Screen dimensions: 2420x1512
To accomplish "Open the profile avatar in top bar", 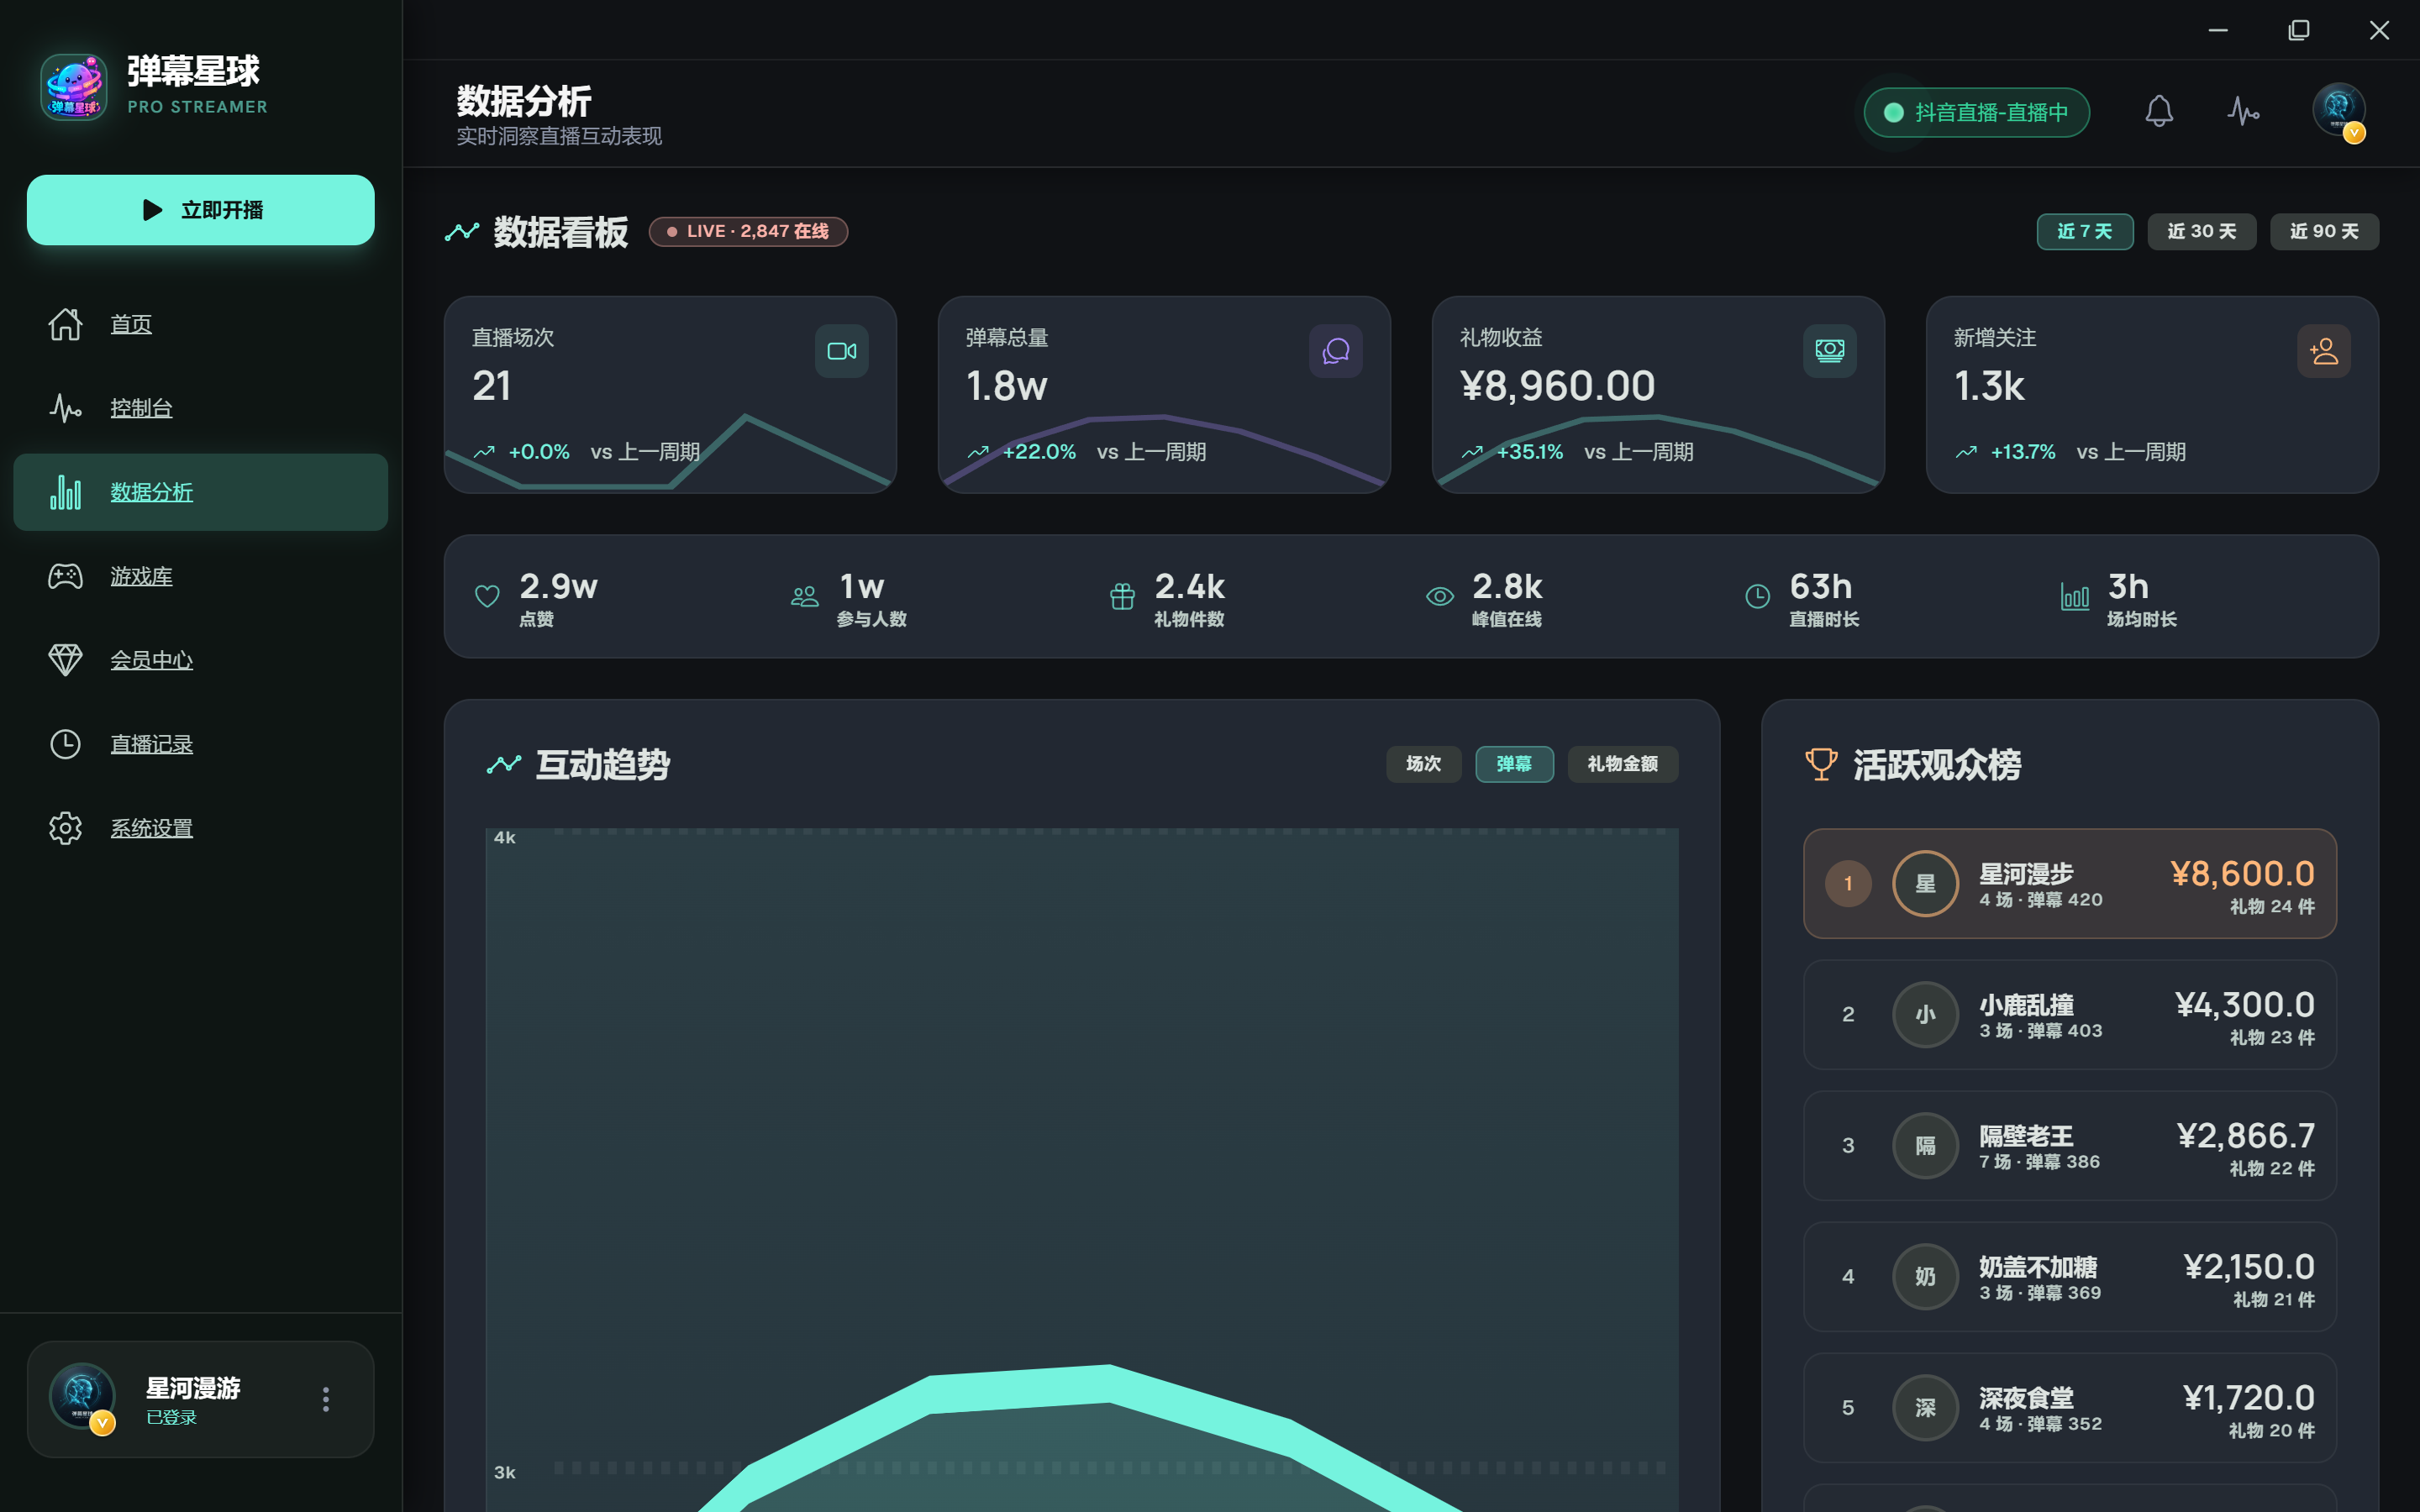I will pyautogui.click(x=2338, y=110).
